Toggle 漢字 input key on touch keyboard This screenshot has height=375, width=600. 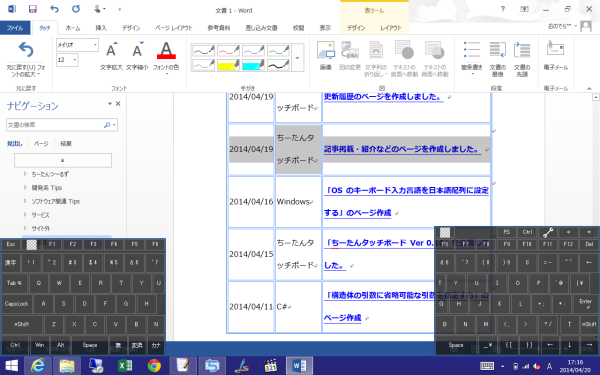click(x=11, y=262)
